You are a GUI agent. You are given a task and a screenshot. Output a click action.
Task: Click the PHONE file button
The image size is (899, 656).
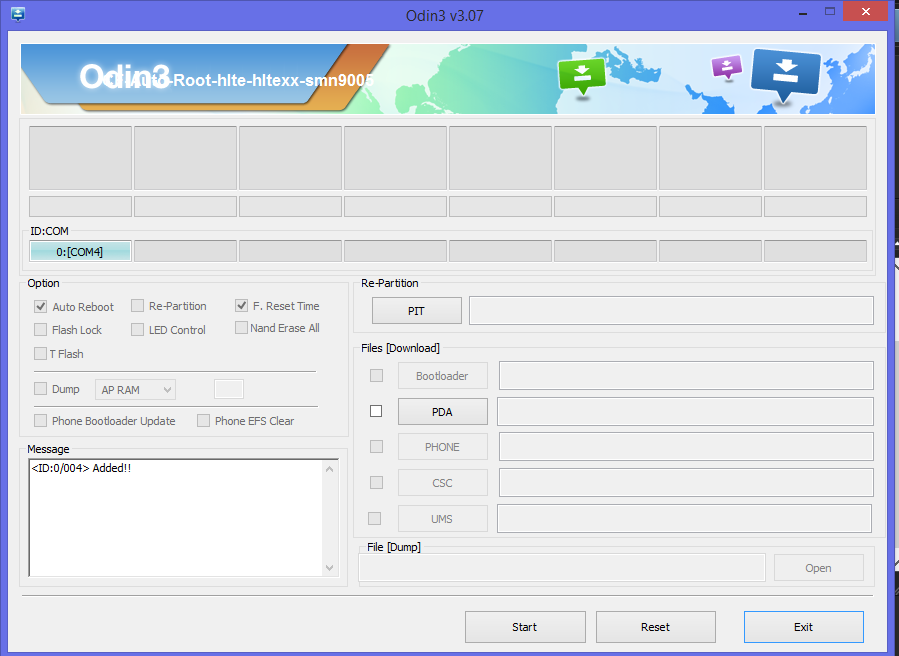click(443, 447)
